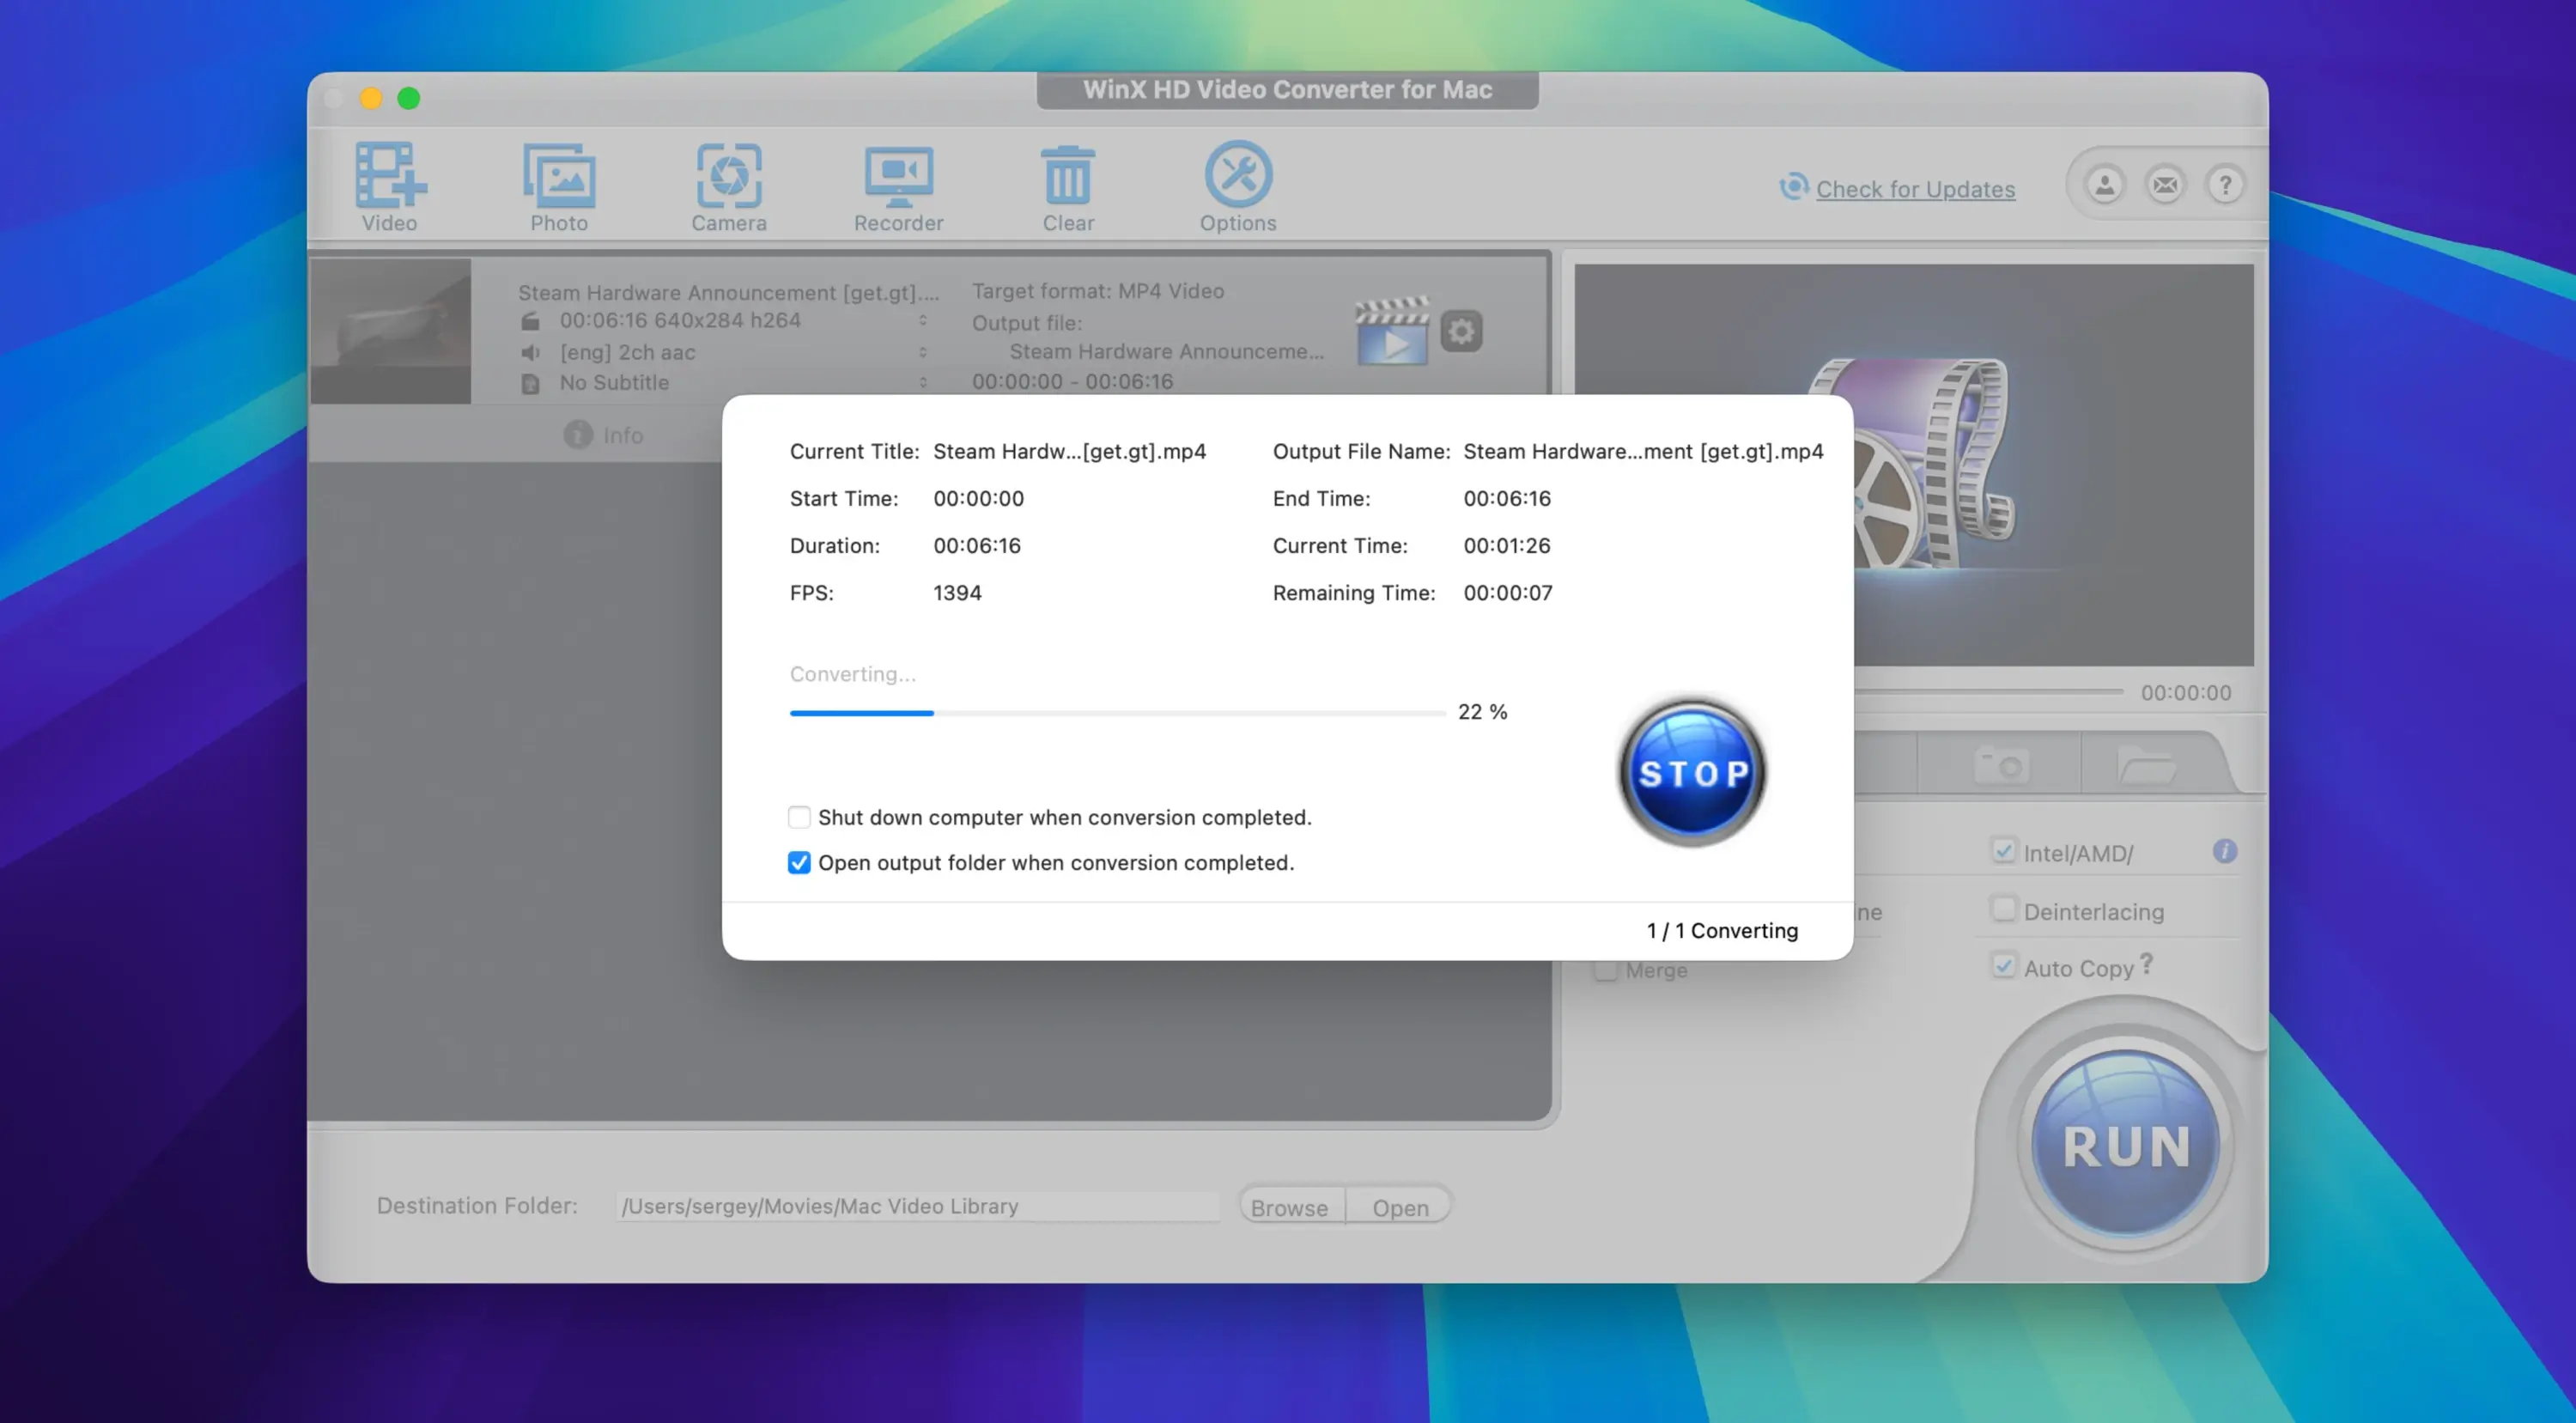Expand the No Subtitle selector
This screenshot has width=2576, height=1423.
pyautogui.click(x=923, y=383)
